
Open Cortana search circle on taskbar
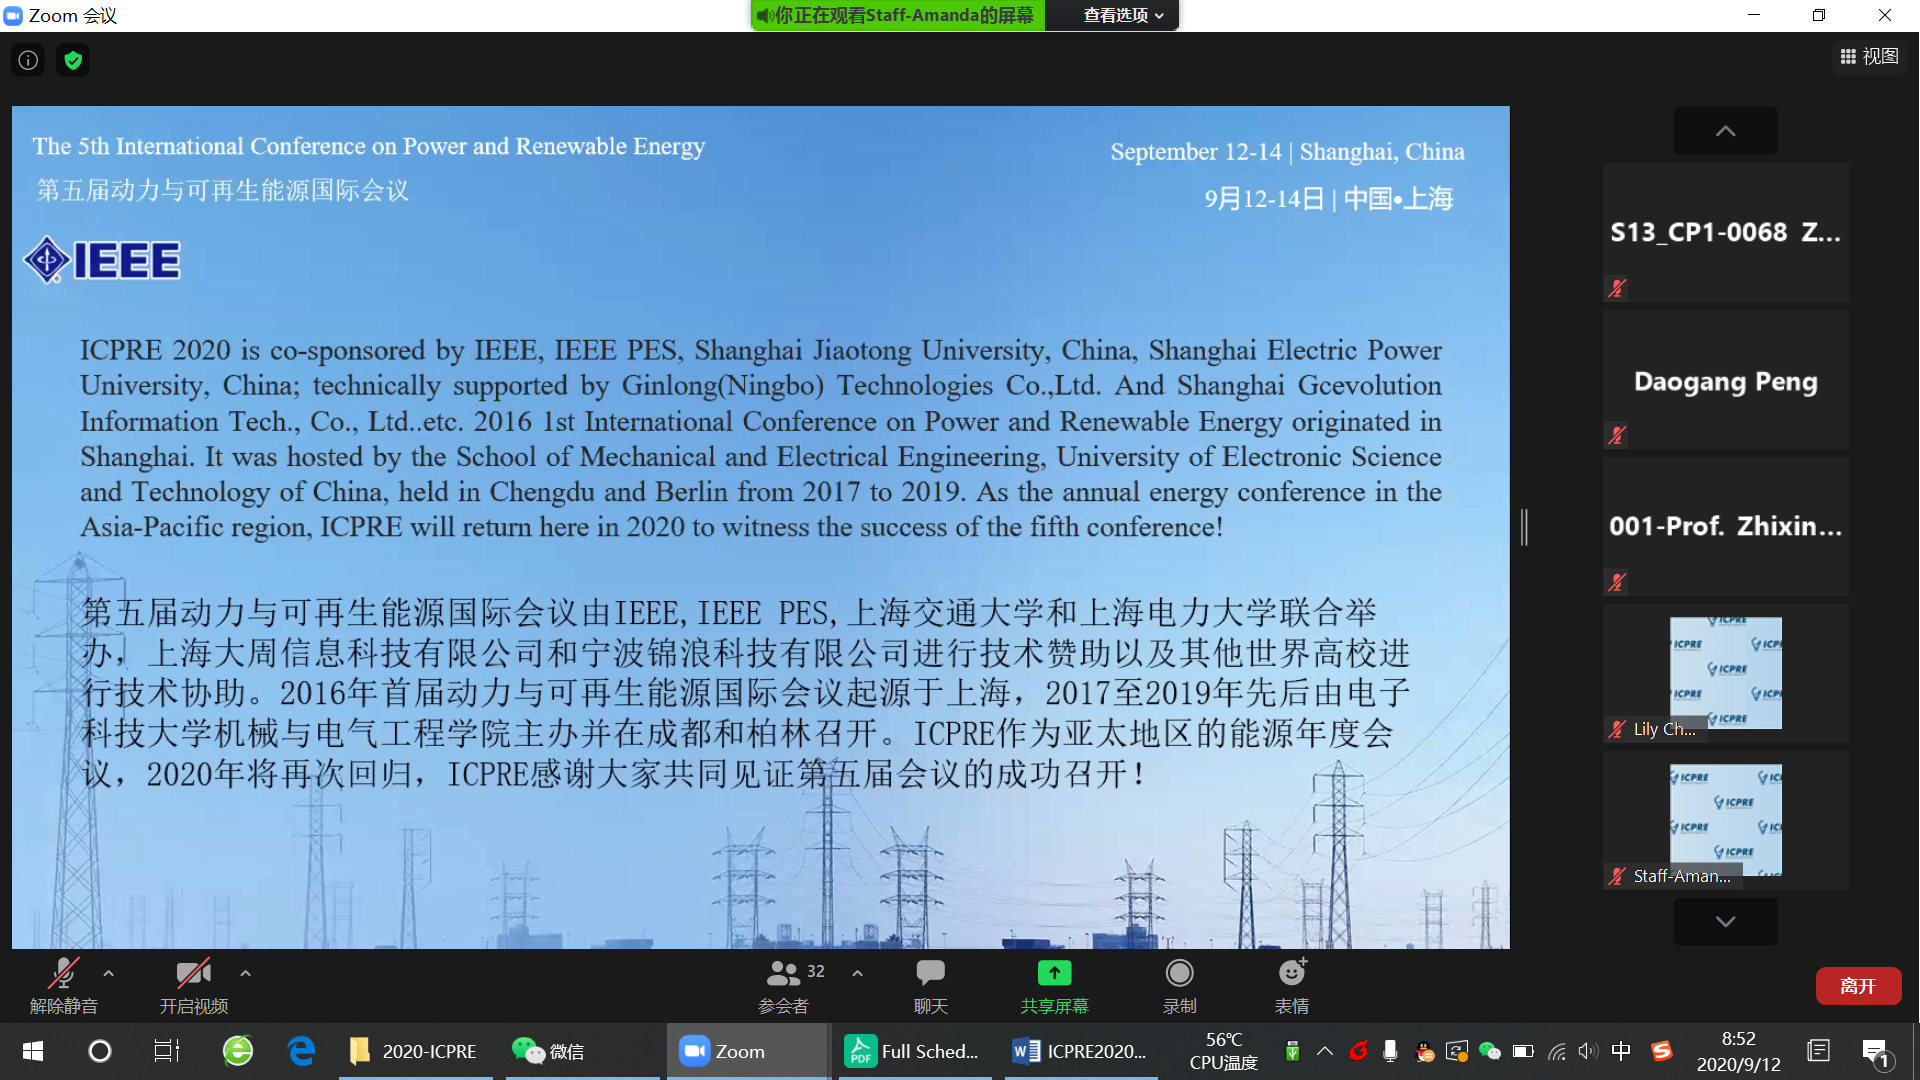point(100,1051)
